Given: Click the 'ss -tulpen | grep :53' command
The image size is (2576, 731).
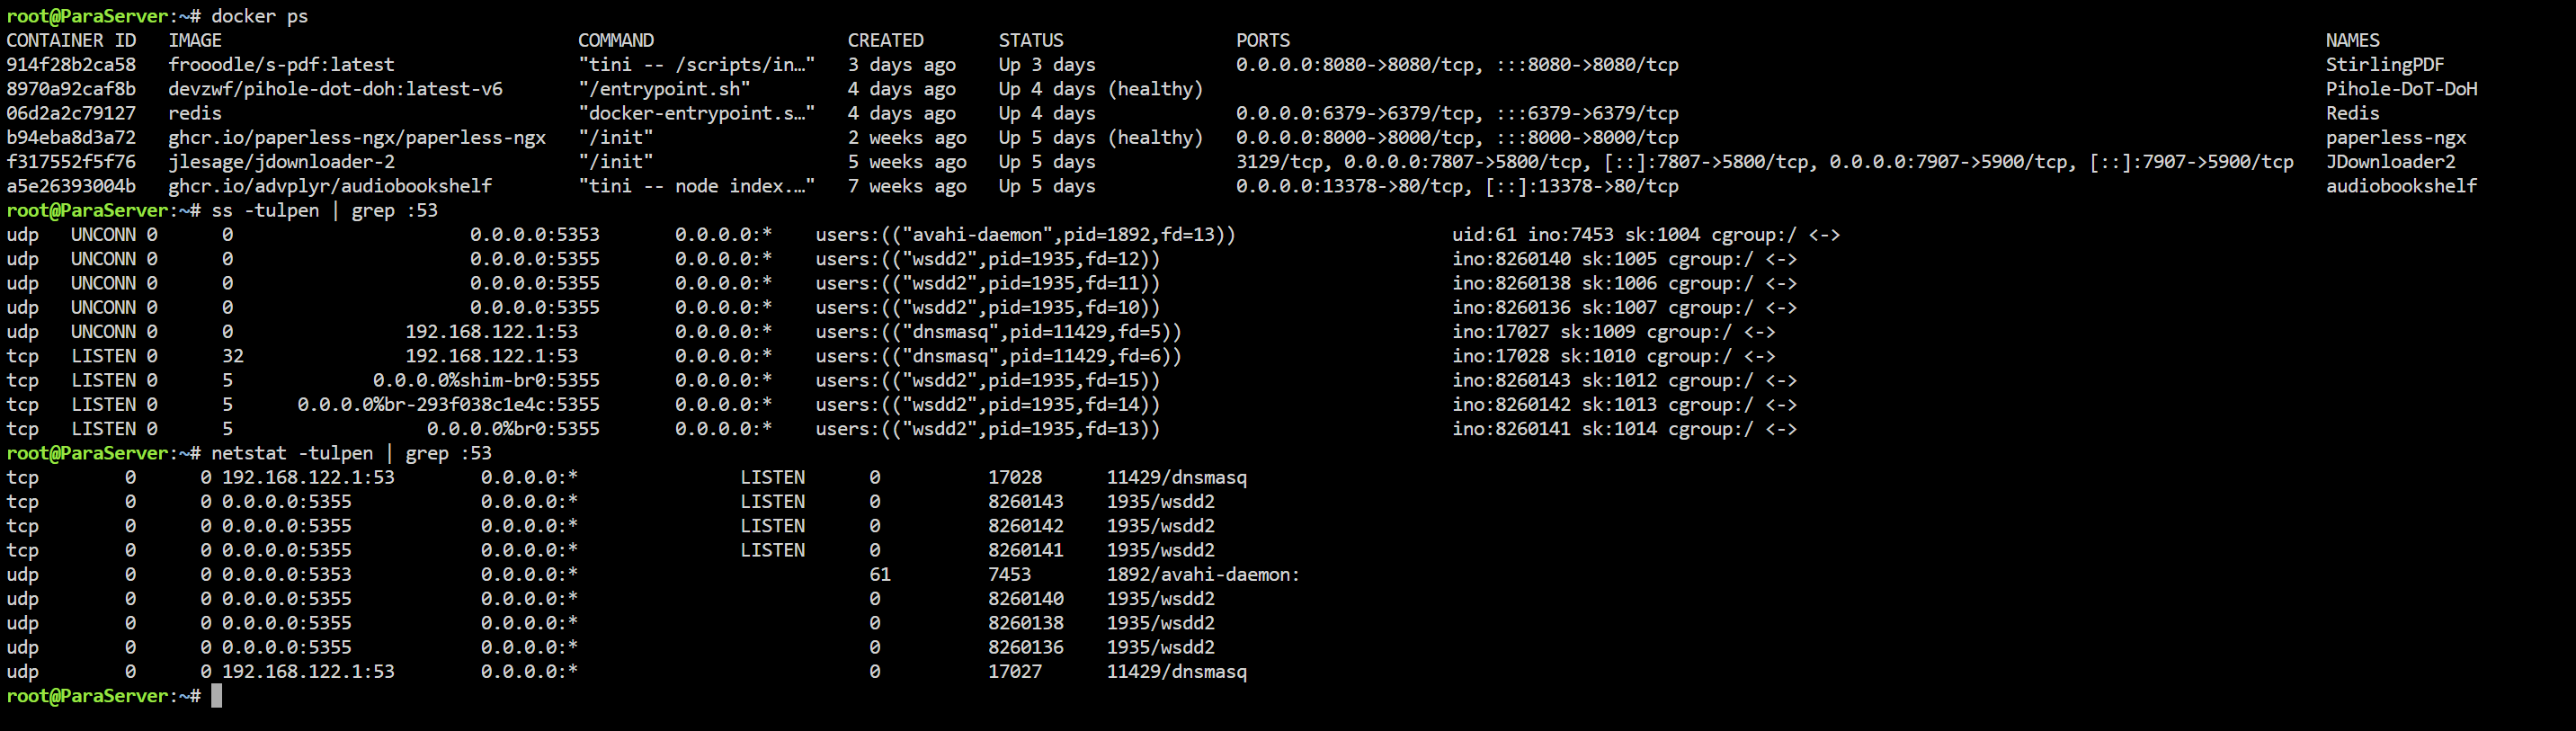Looking at the screenshot, I should coord(324,211).
